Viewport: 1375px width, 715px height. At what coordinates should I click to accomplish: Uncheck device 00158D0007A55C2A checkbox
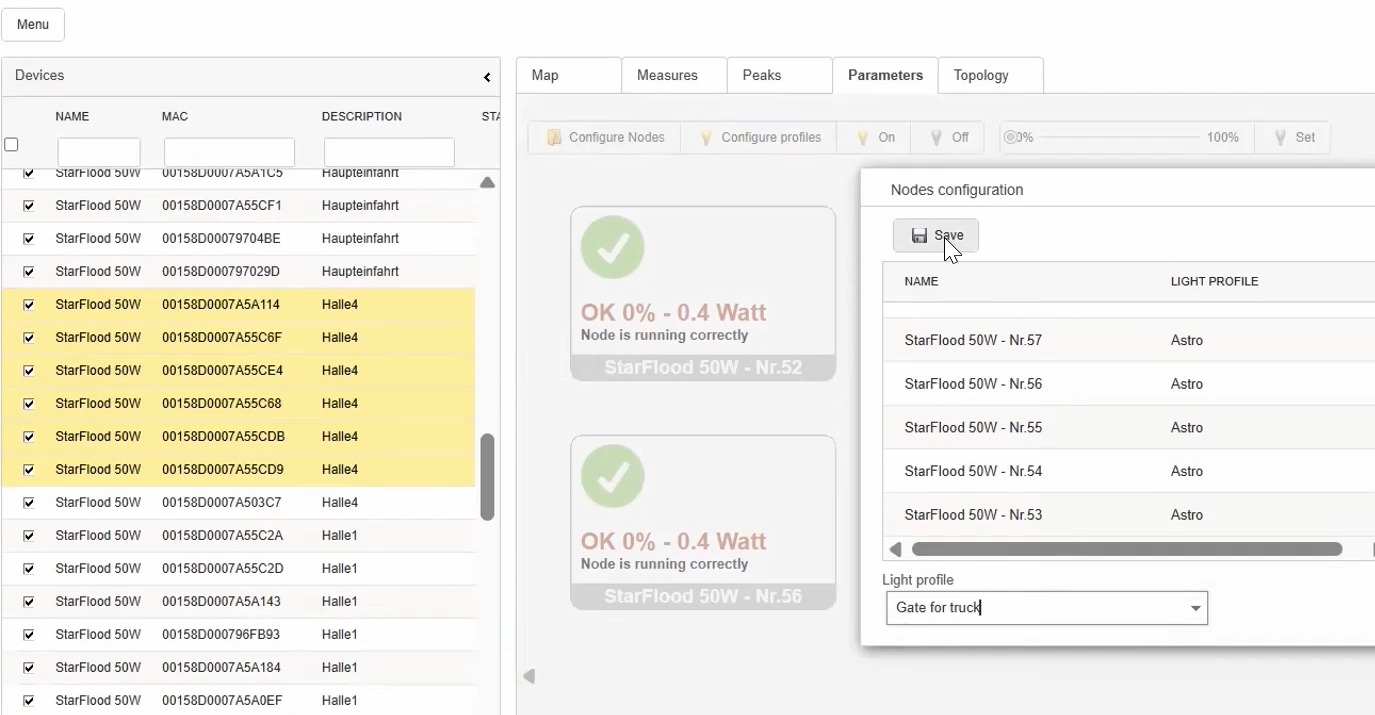point(28,536)
